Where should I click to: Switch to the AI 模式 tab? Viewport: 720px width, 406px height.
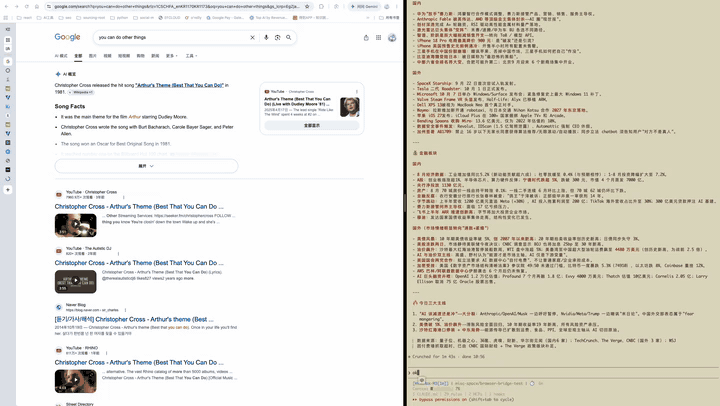(x=61, y=56)
